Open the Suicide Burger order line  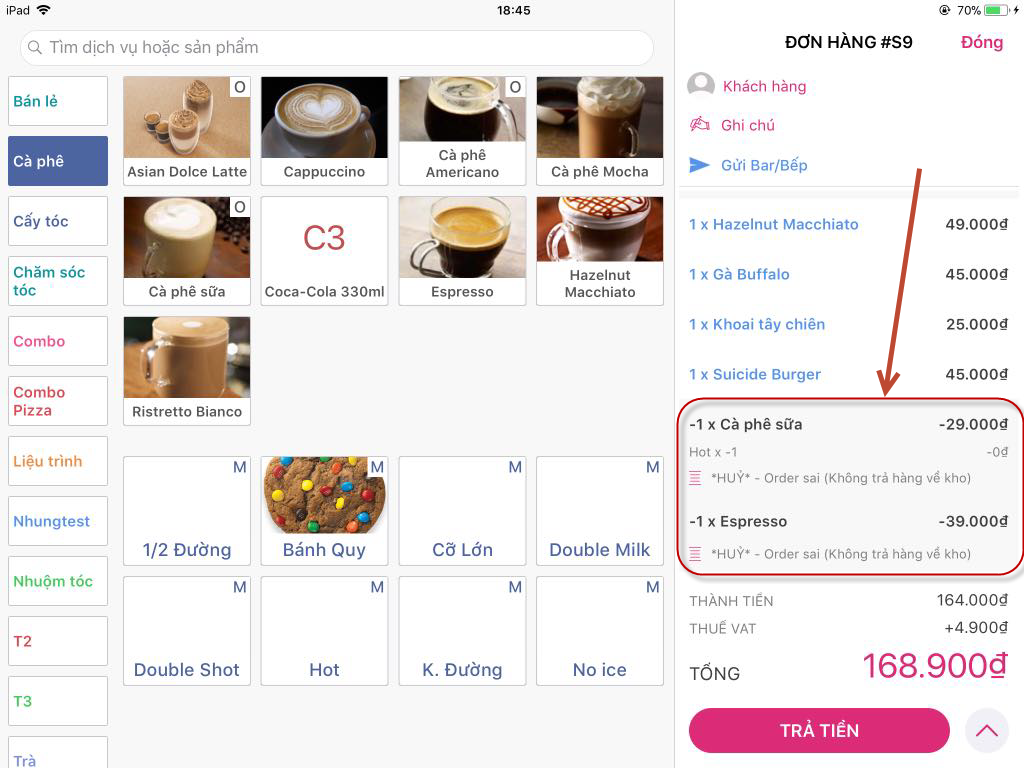848,374
